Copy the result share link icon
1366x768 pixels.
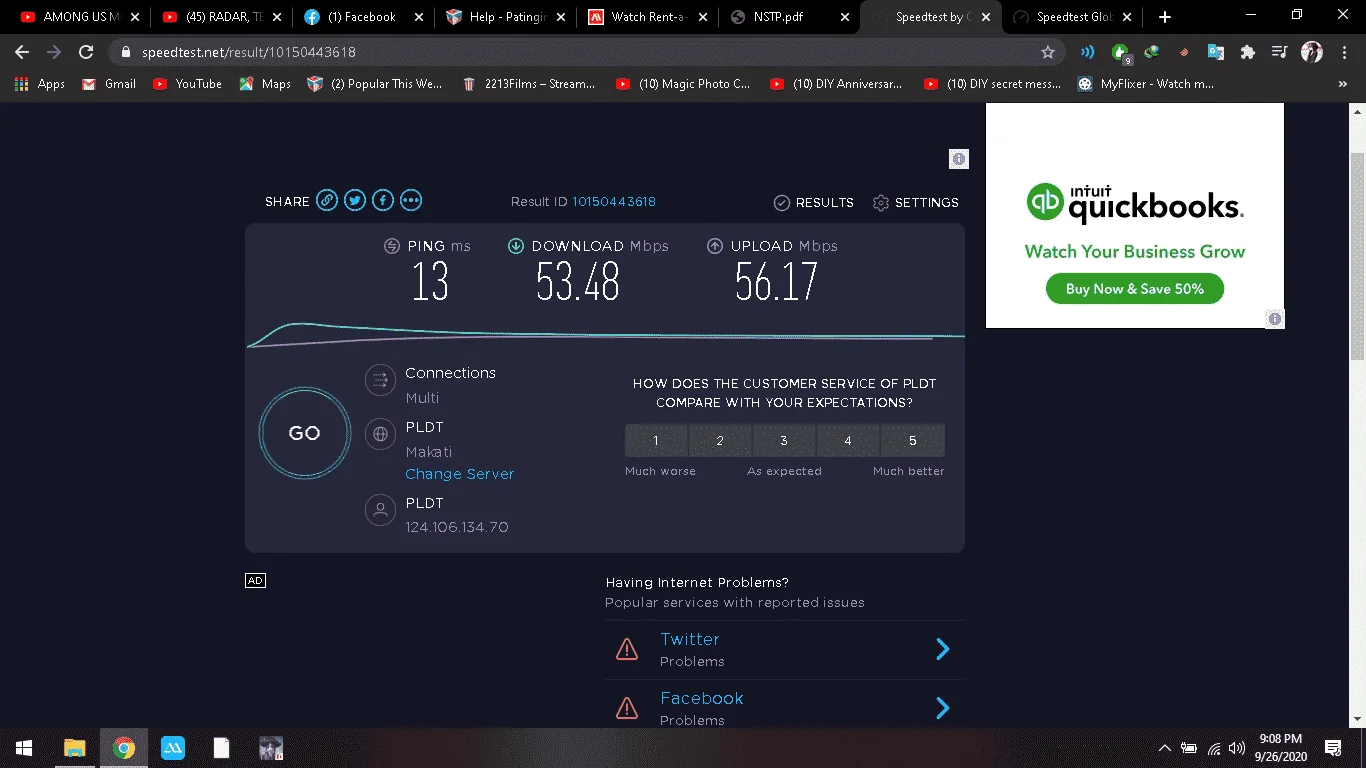click(x=327, y=201)
